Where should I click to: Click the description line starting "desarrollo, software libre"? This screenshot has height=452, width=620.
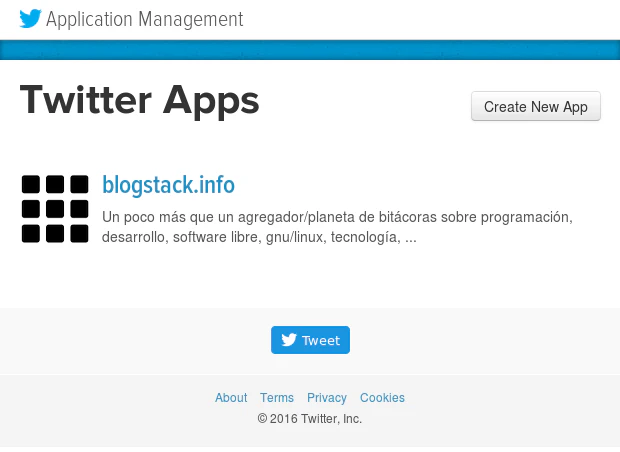[250, 238]
